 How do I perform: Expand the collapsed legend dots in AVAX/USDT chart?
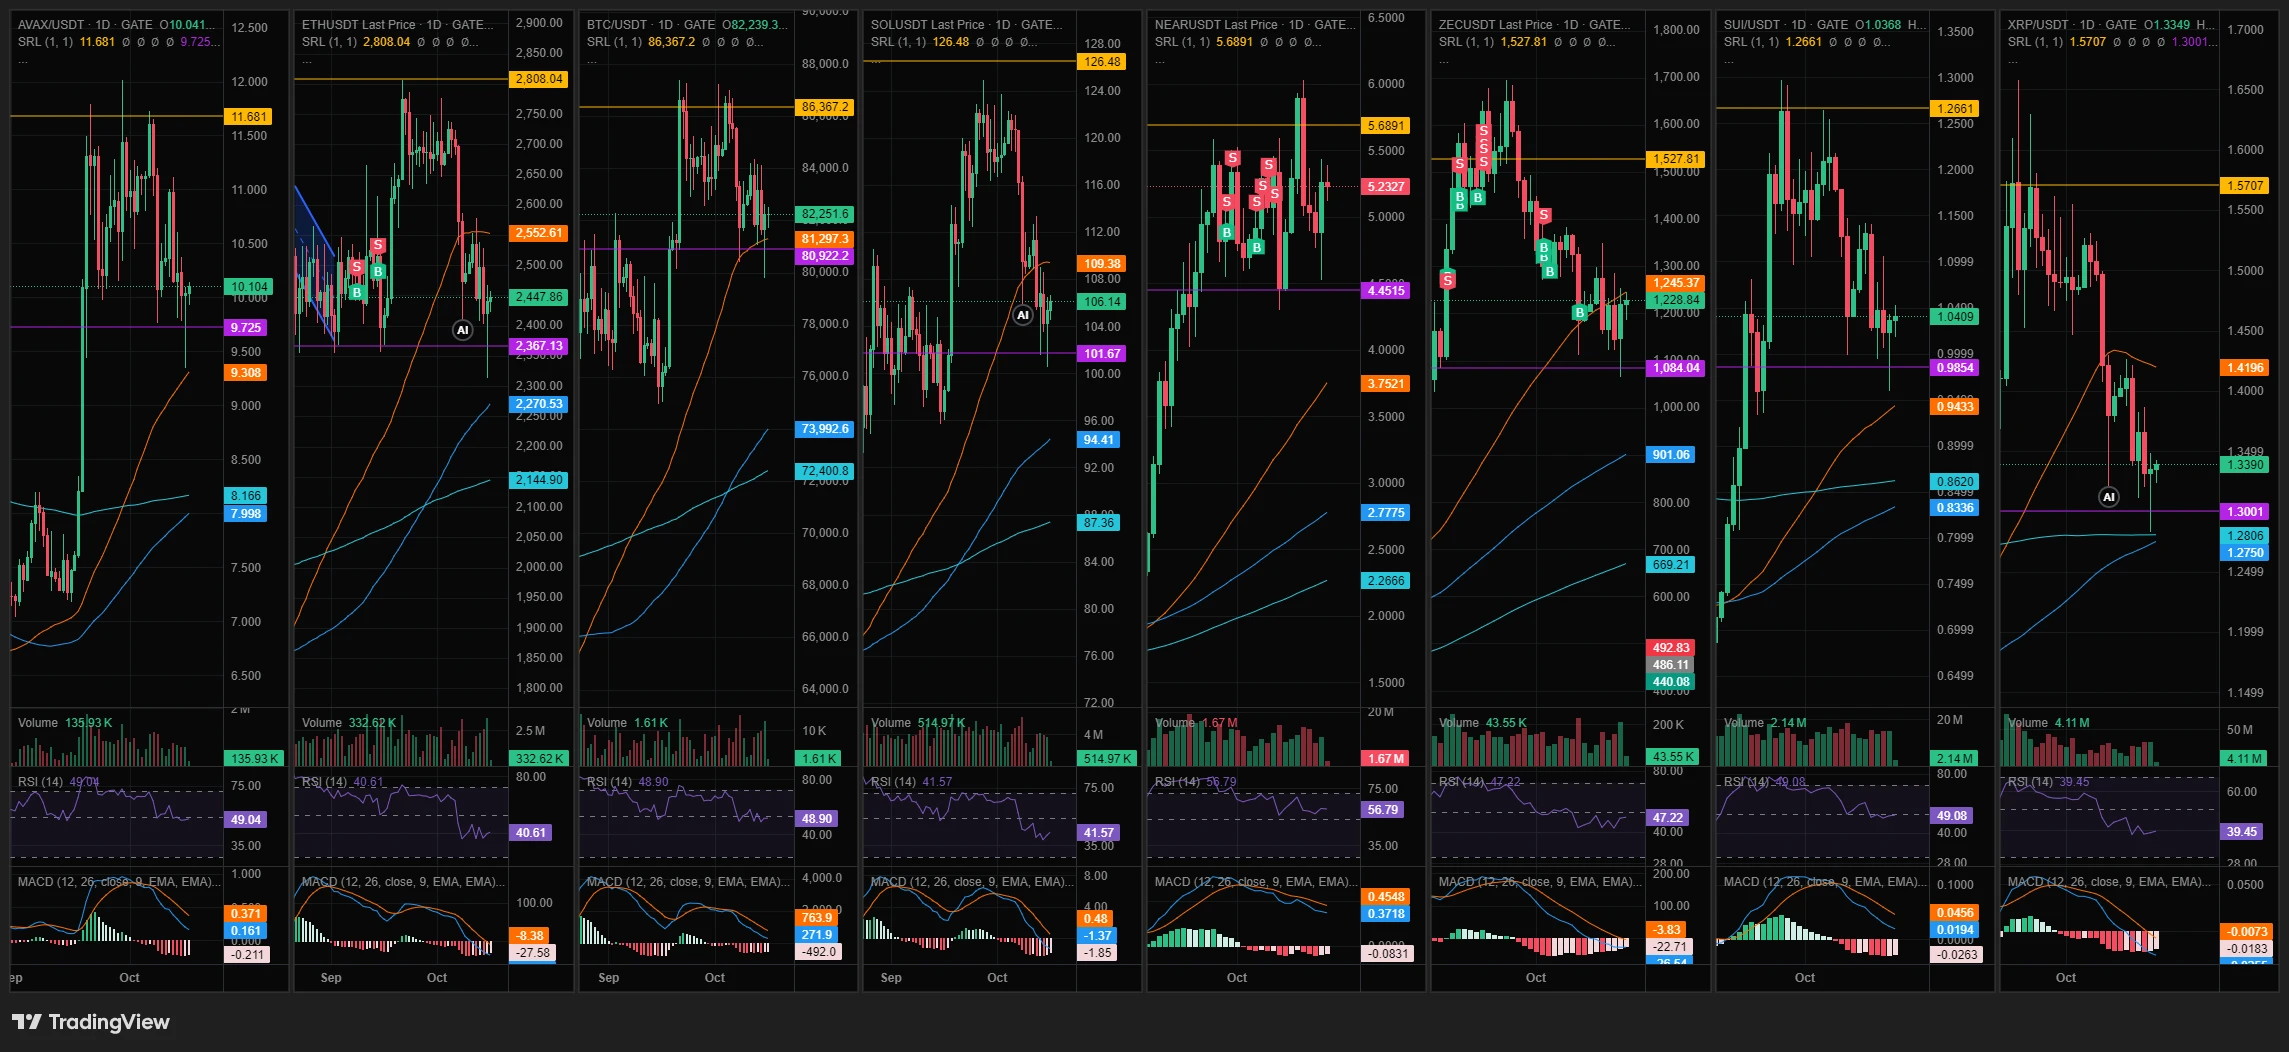pyautogui.click(x=23, y=60)
